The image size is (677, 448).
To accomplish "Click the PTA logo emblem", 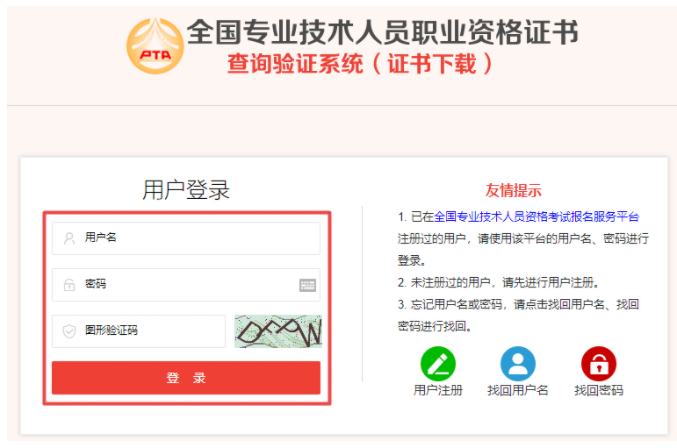I will [x=155, y=46].
